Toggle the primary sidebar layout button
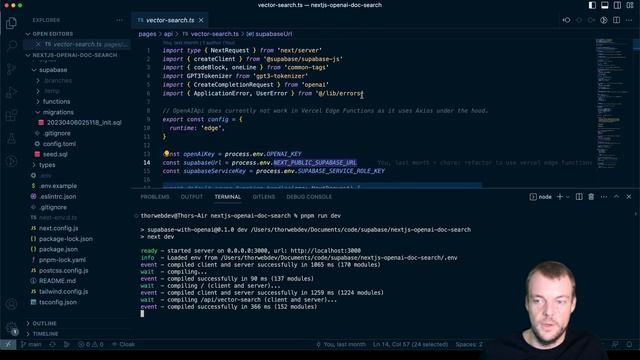 592,5
